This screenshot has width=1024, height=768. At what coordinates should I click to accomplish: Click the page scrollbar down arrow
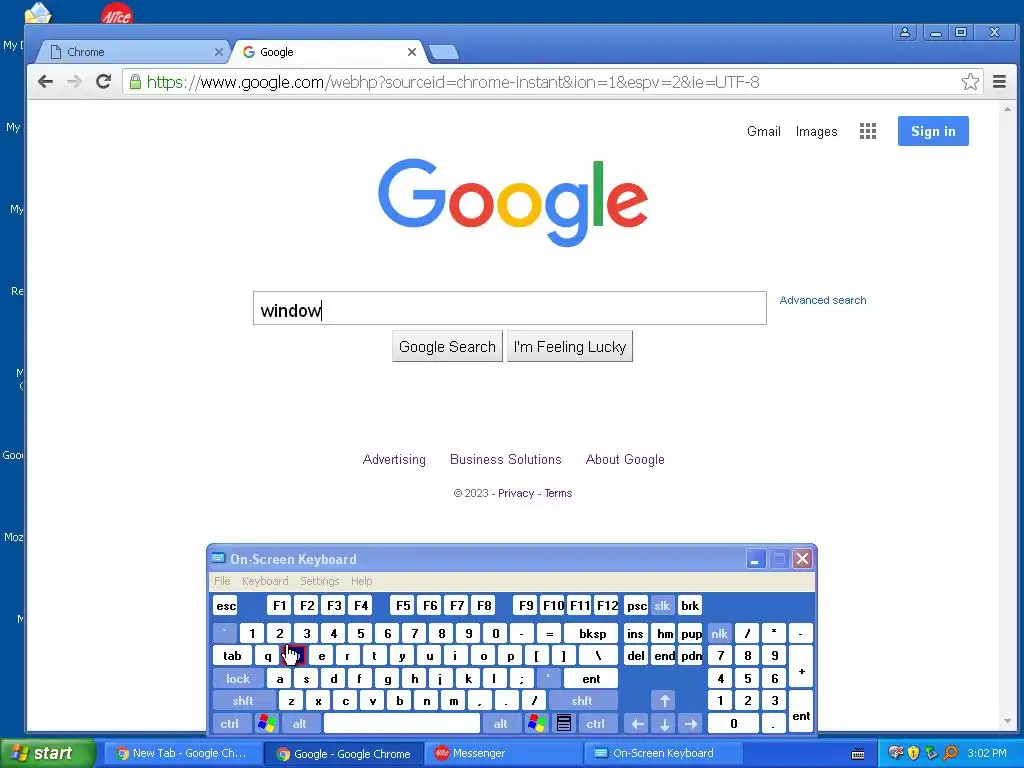1007,721
